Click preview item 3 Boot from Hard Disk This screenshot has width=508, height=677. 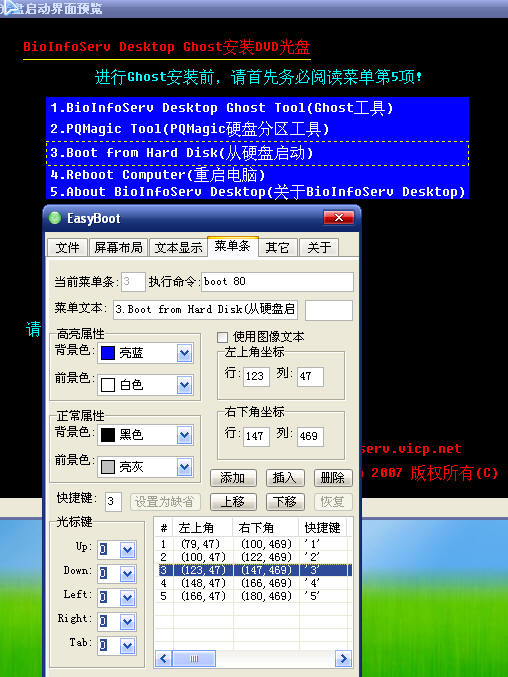point(257,153)
